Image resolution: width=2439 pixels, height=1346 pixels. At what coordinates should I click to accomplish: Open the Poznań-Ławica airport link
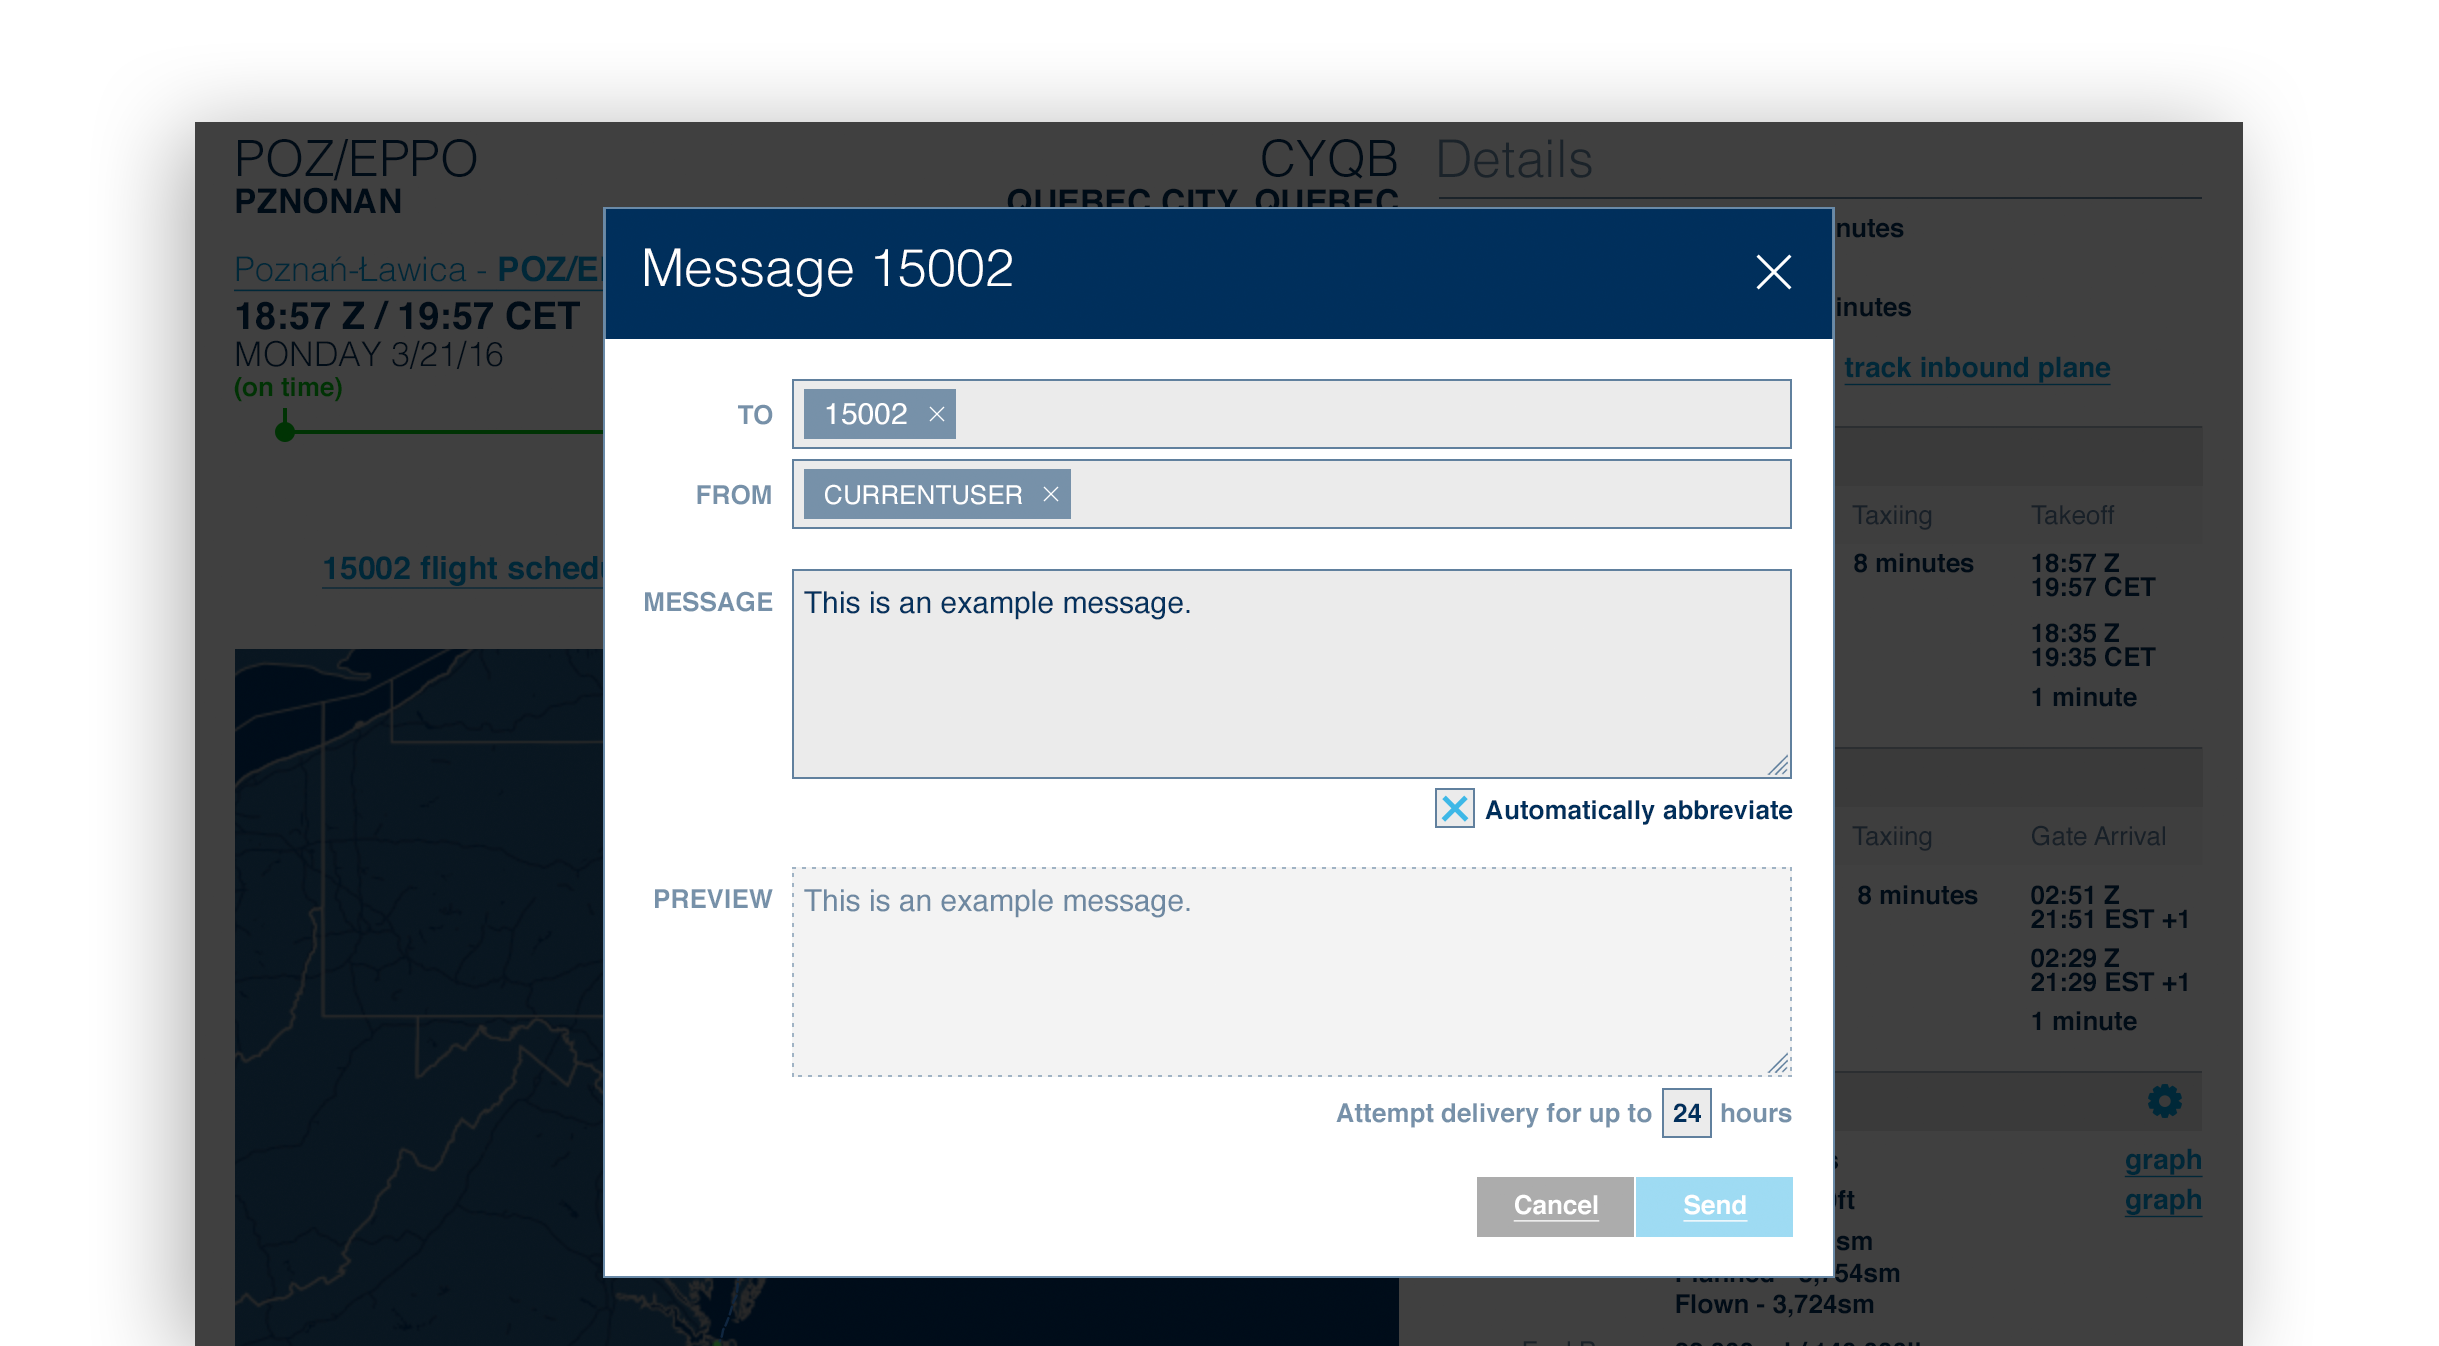tap(418, 270)
